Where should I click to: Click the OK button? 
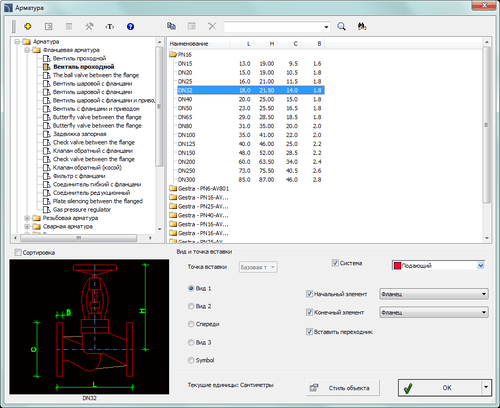pos(439,388)
